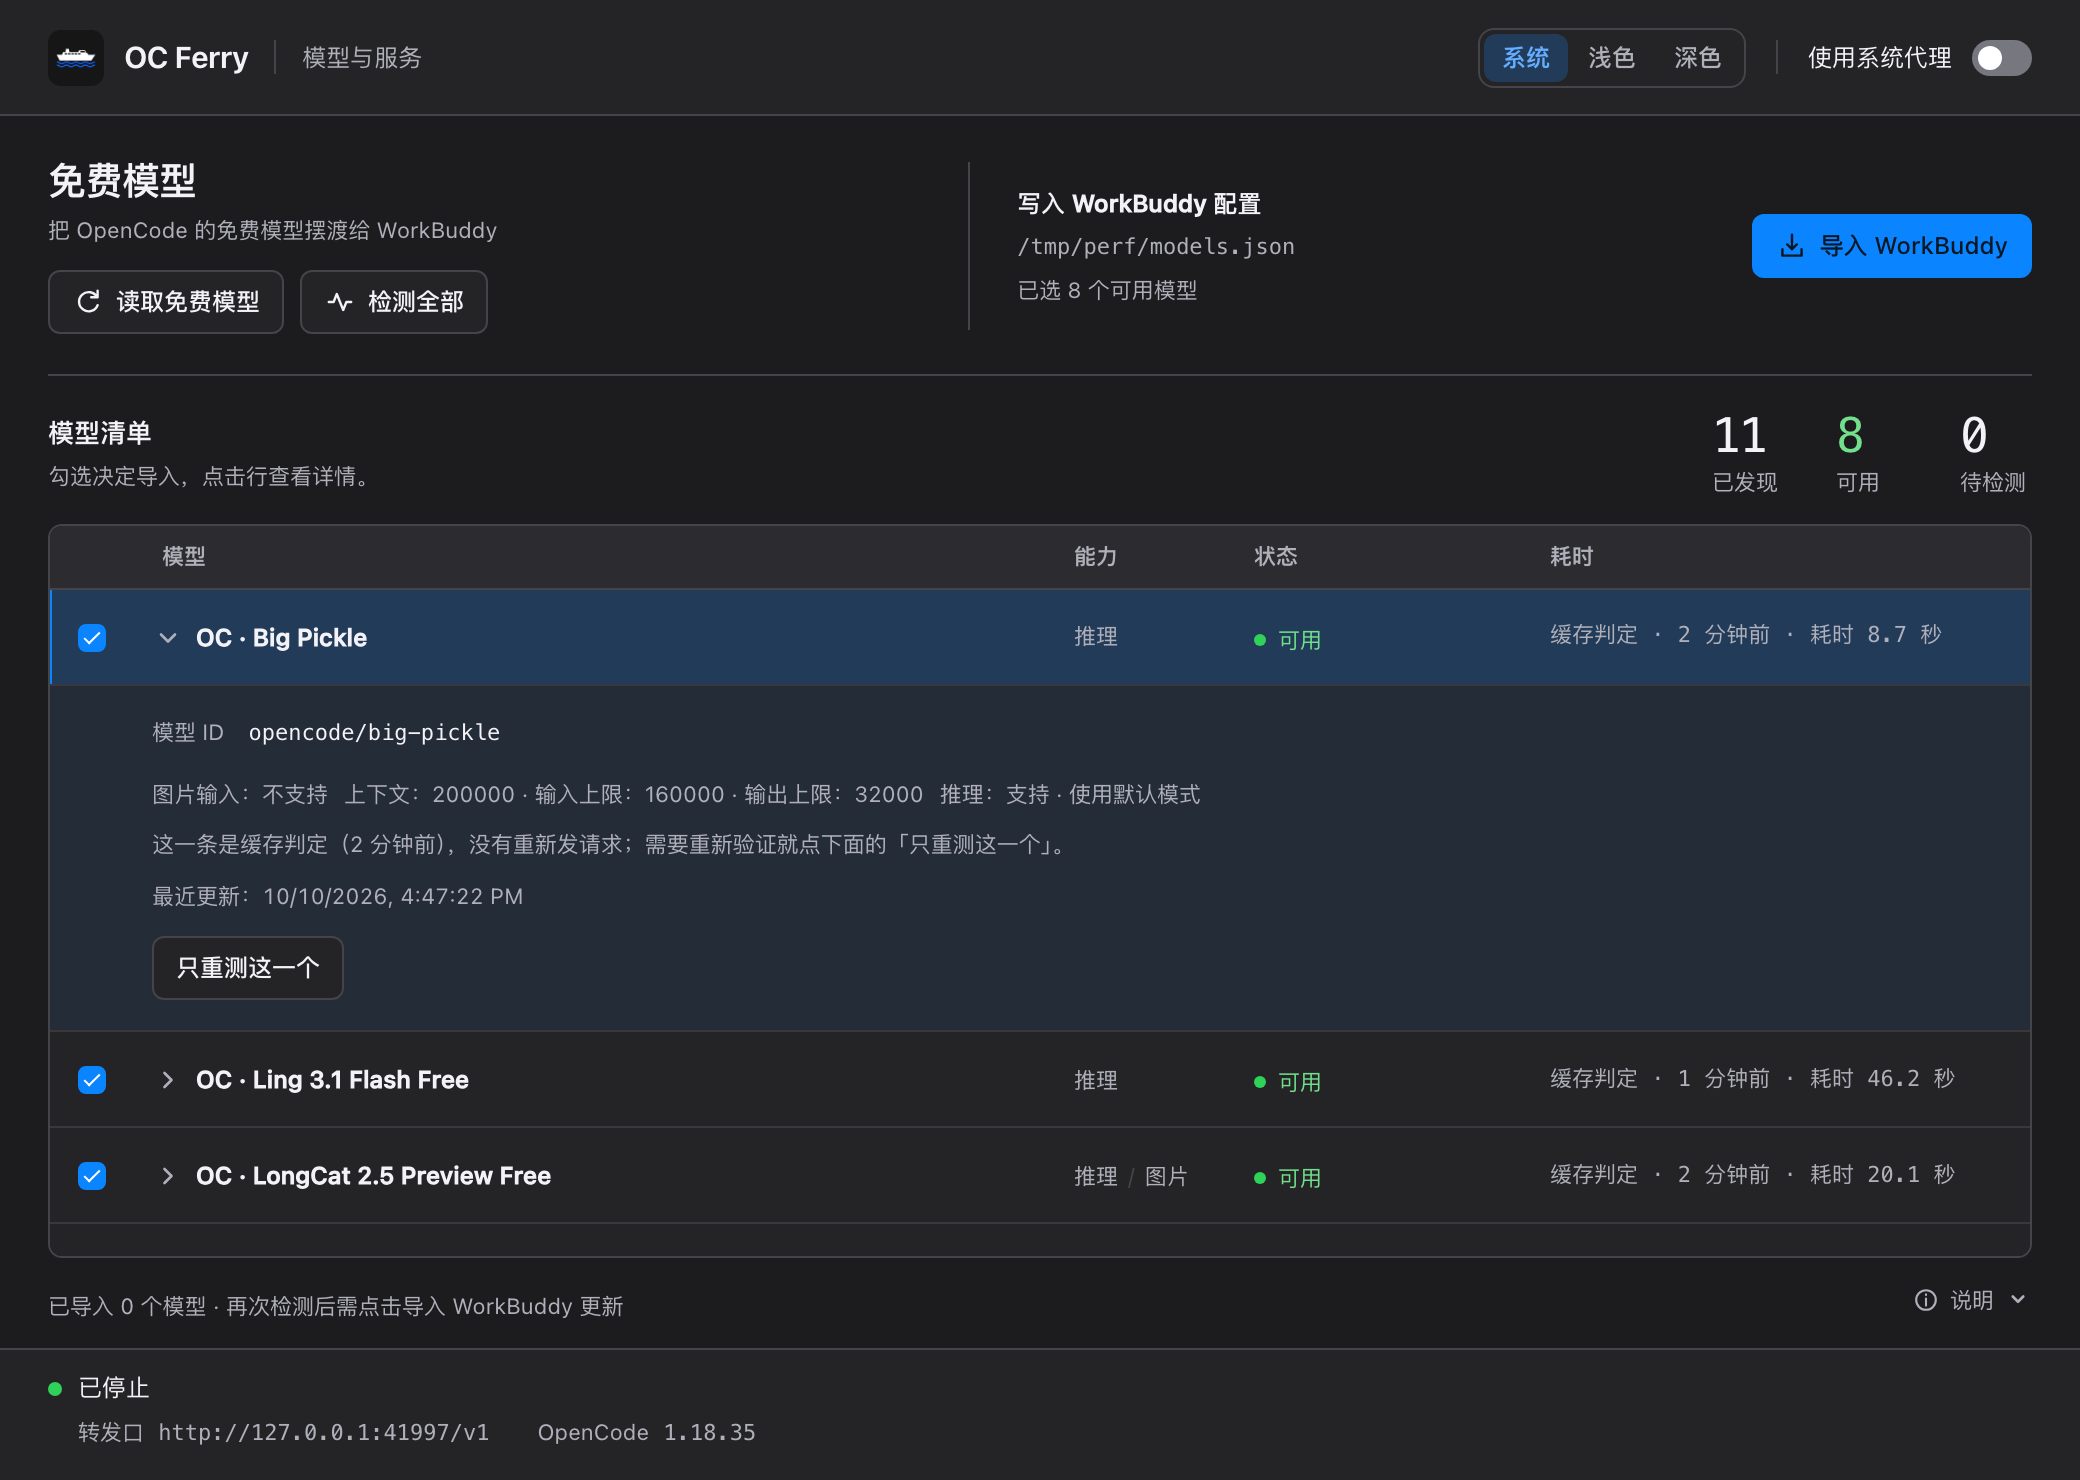The height and width of the screenshot is (1480, 2080).
Task: Click the 导入 WorkBuddy button
Action: point(1892,246)
